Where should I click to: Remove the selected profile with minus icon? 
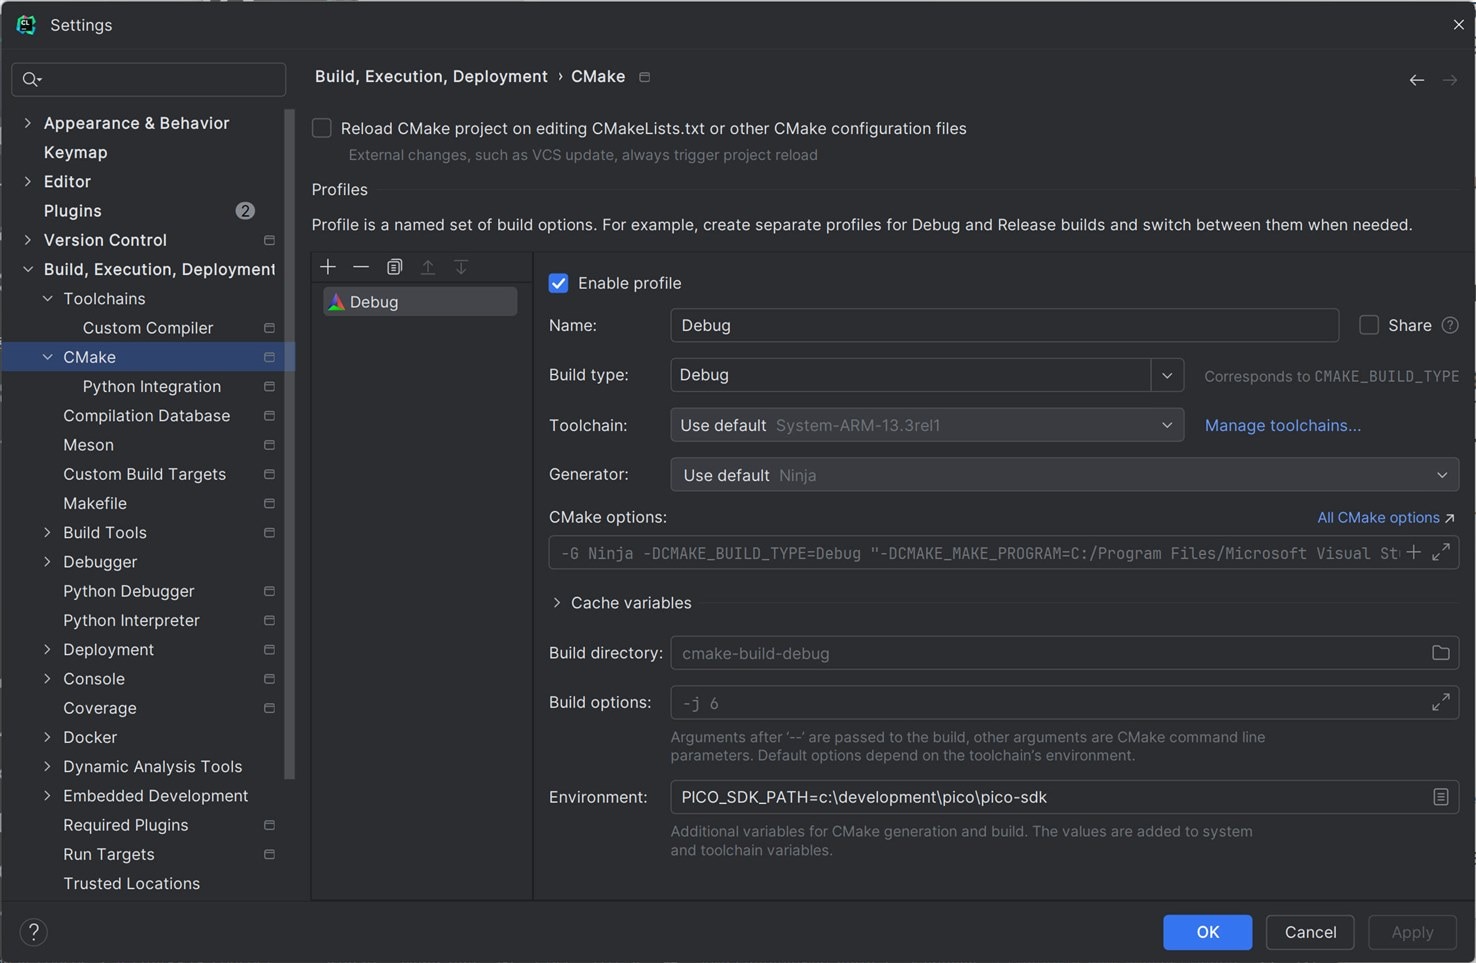click(x=361, y=267)
